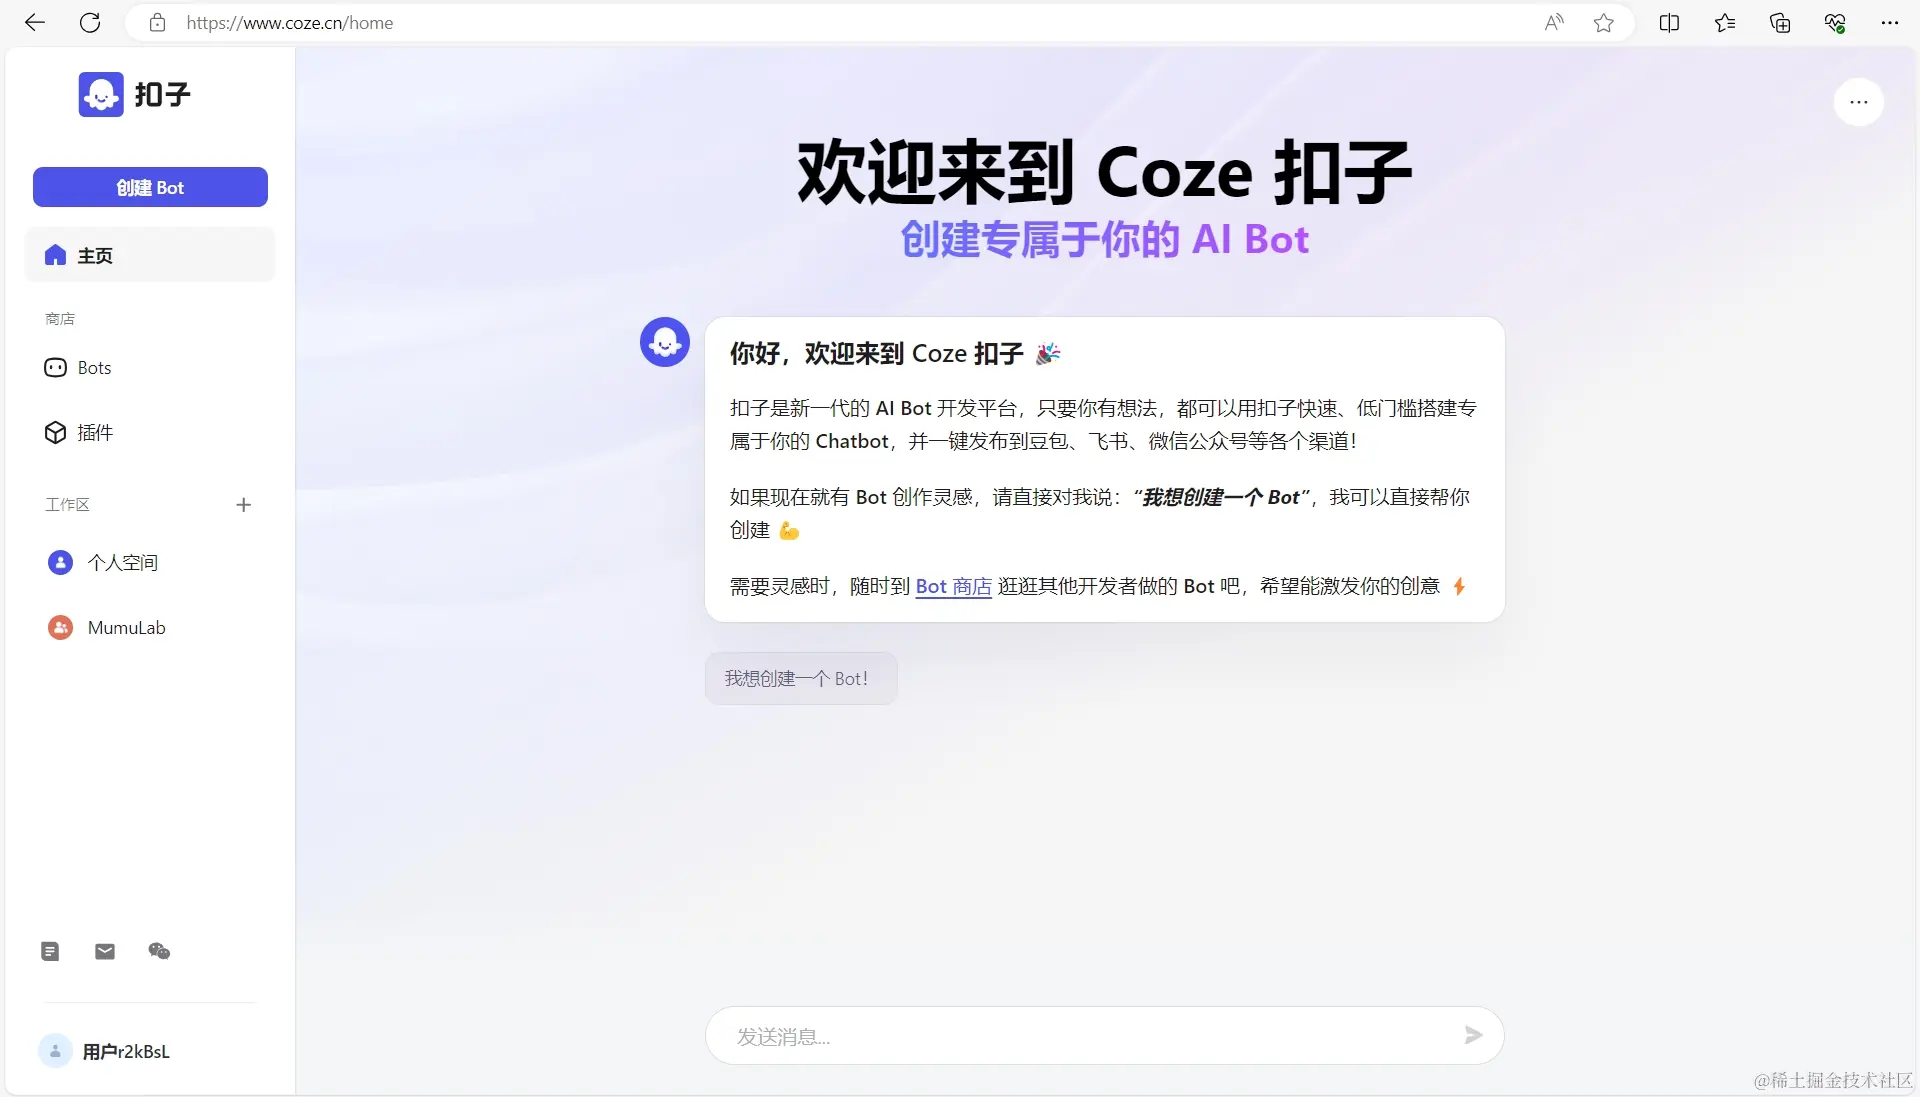Open user profile 用户r2kBsL
Image resolution: width=1920 pixels, height=1097 pixels.
coord(125,1051)
